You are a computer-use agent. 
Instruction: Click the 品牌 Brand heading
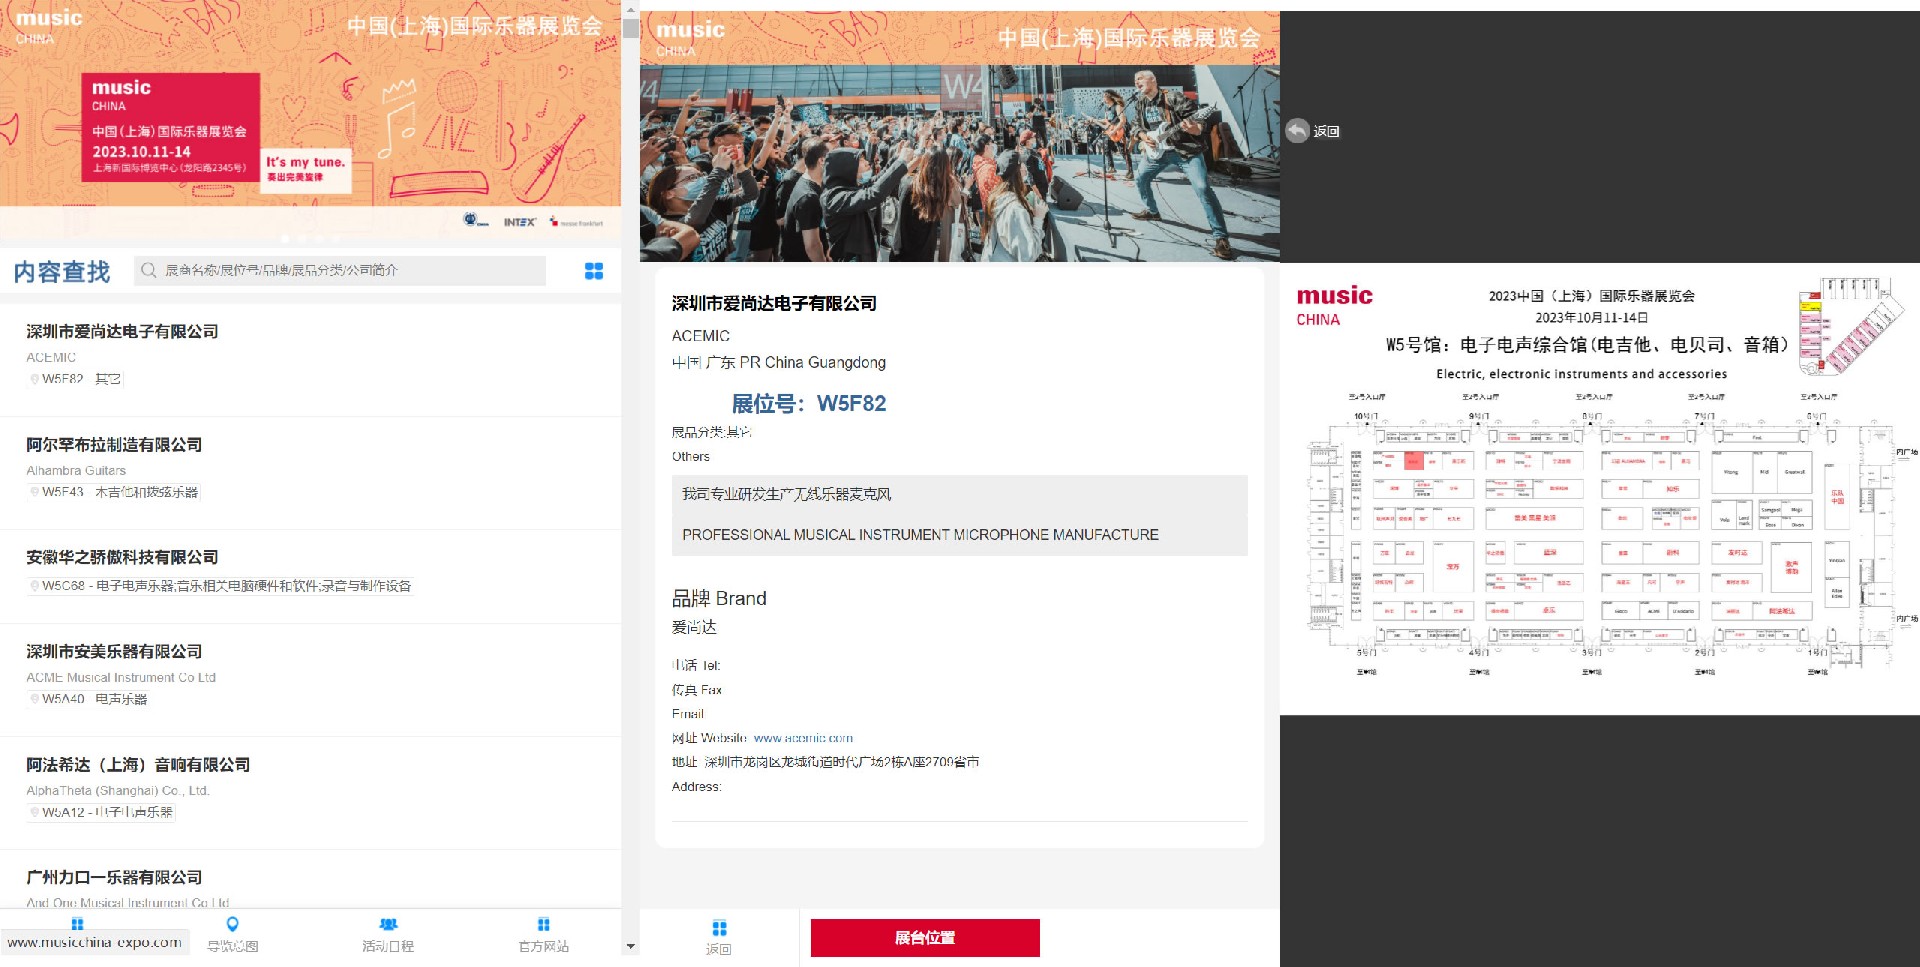(x=719, y=598)
